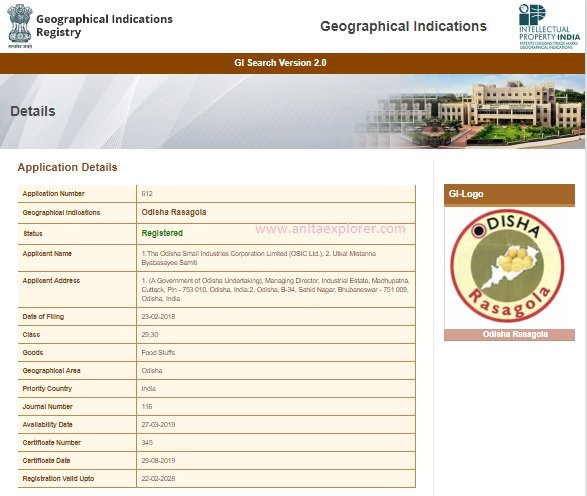Open the Odisha Rasagola GI logo image
The height and width of the screenshot is (496, 587).
pyautogui.click(x=507, y=265)
